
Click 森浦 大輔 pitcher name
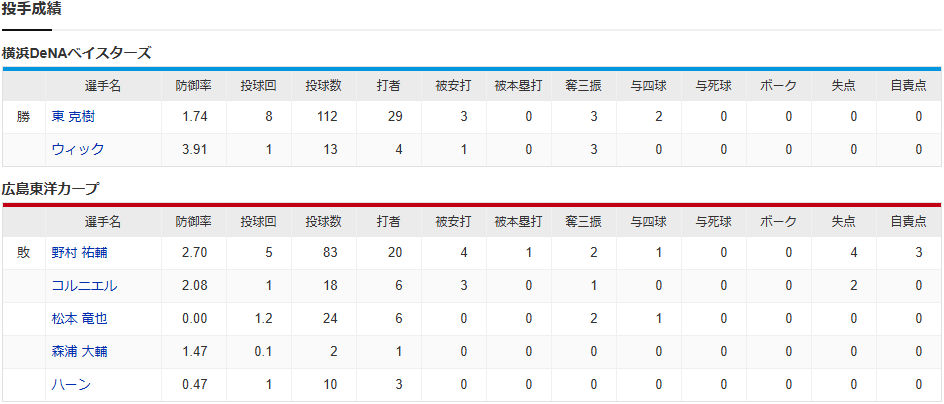coord(79,351)
